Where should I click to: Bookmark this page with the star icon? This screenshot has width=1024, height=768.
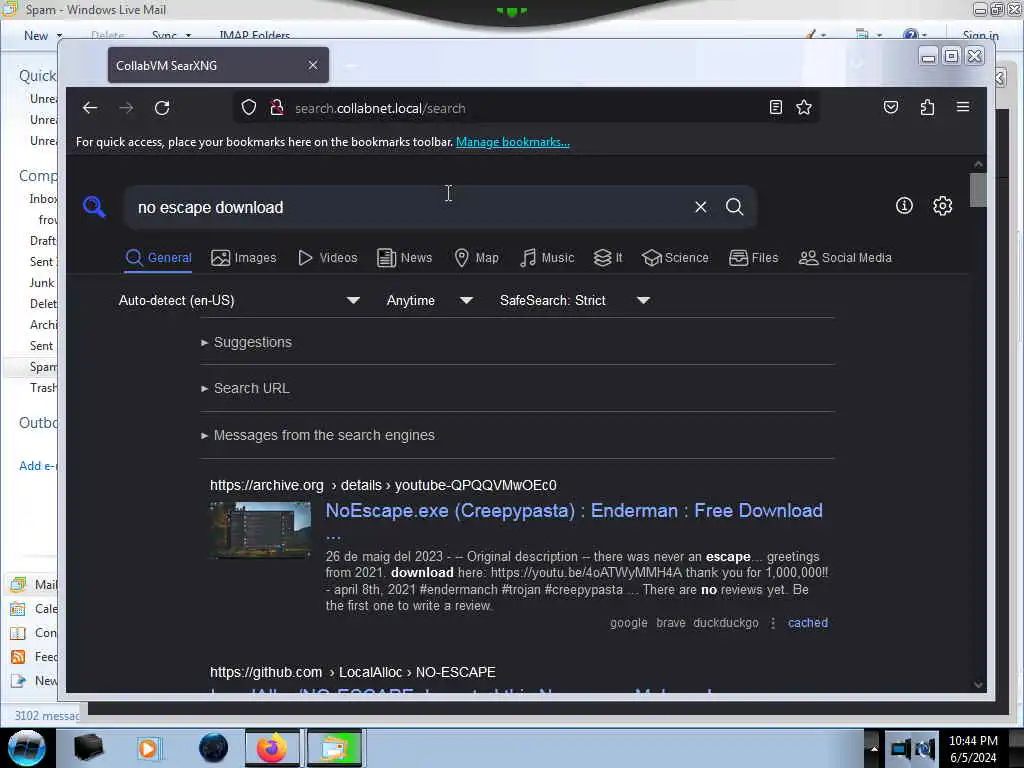click(x=804, y=108)
